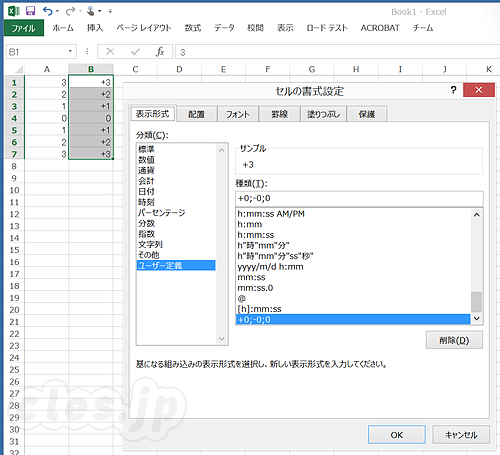Viewport: 500px width, 455px height.
Task: Click the 種類 format code input field
Action: [359, 198]
